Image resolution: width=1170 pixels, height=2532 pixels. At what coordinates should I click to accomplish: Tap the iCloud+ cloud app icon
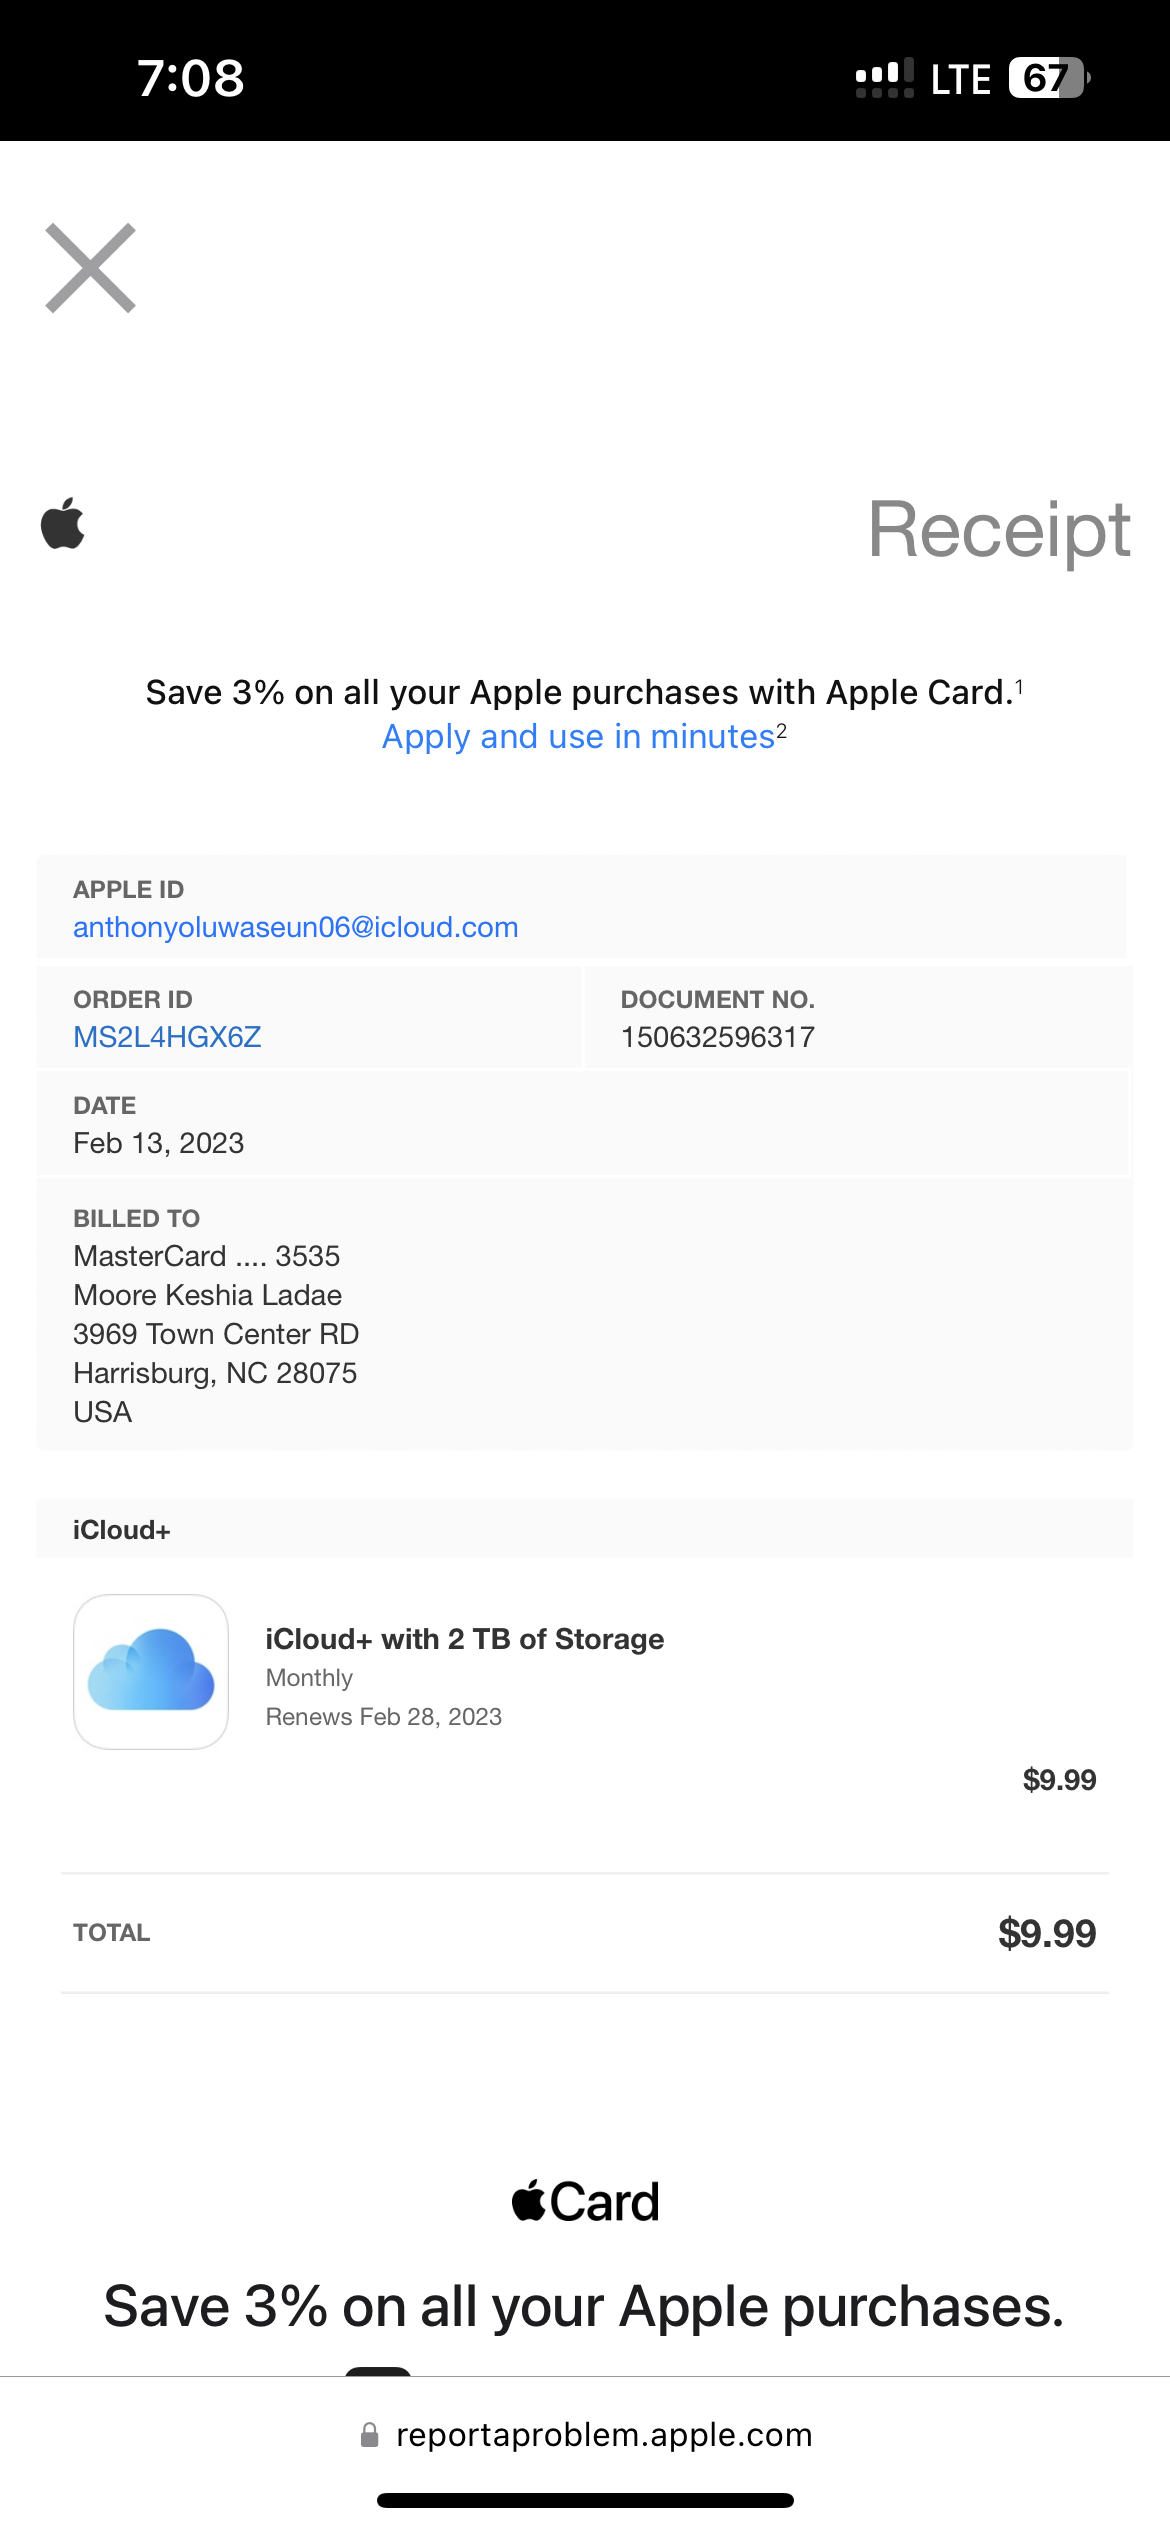(x=151, y=1671)
